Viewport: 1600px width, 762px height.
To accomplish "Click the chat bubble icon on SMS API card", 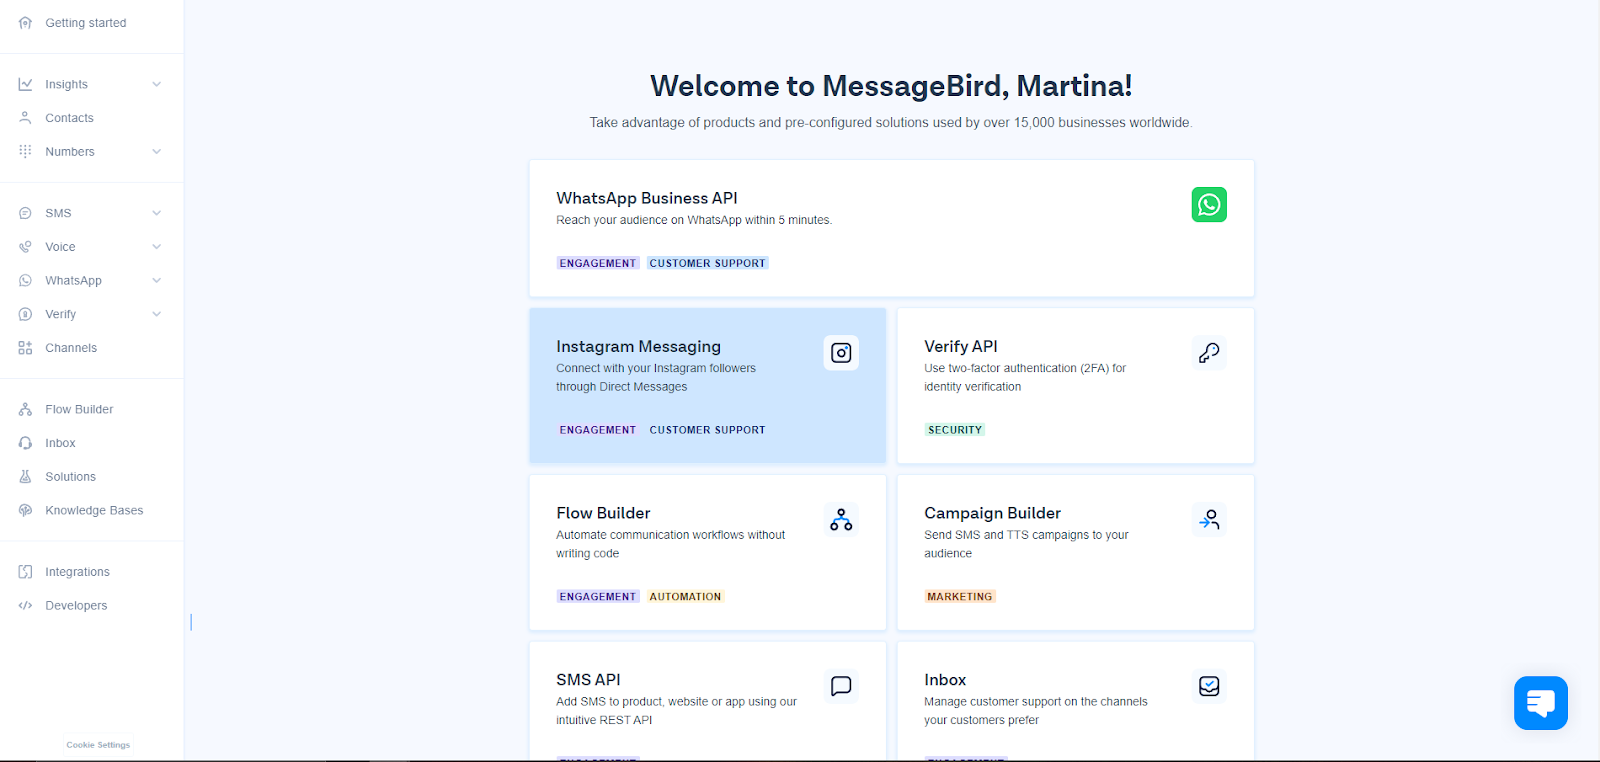I will (841, 686).
